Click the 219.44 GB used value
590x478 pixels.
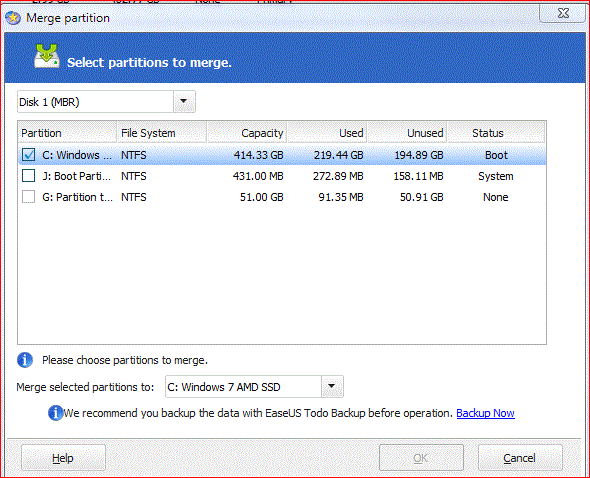coord(339,155)
